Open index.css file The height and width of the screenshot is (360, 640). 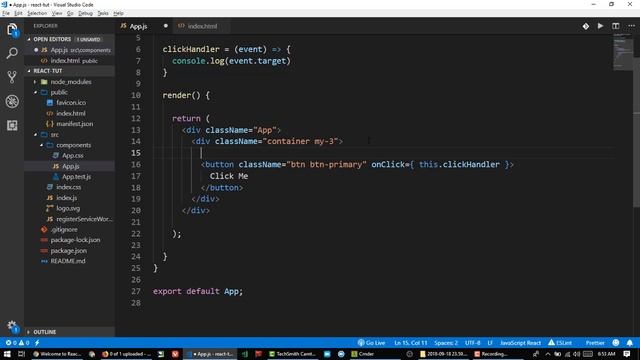[x=69, y=187]
